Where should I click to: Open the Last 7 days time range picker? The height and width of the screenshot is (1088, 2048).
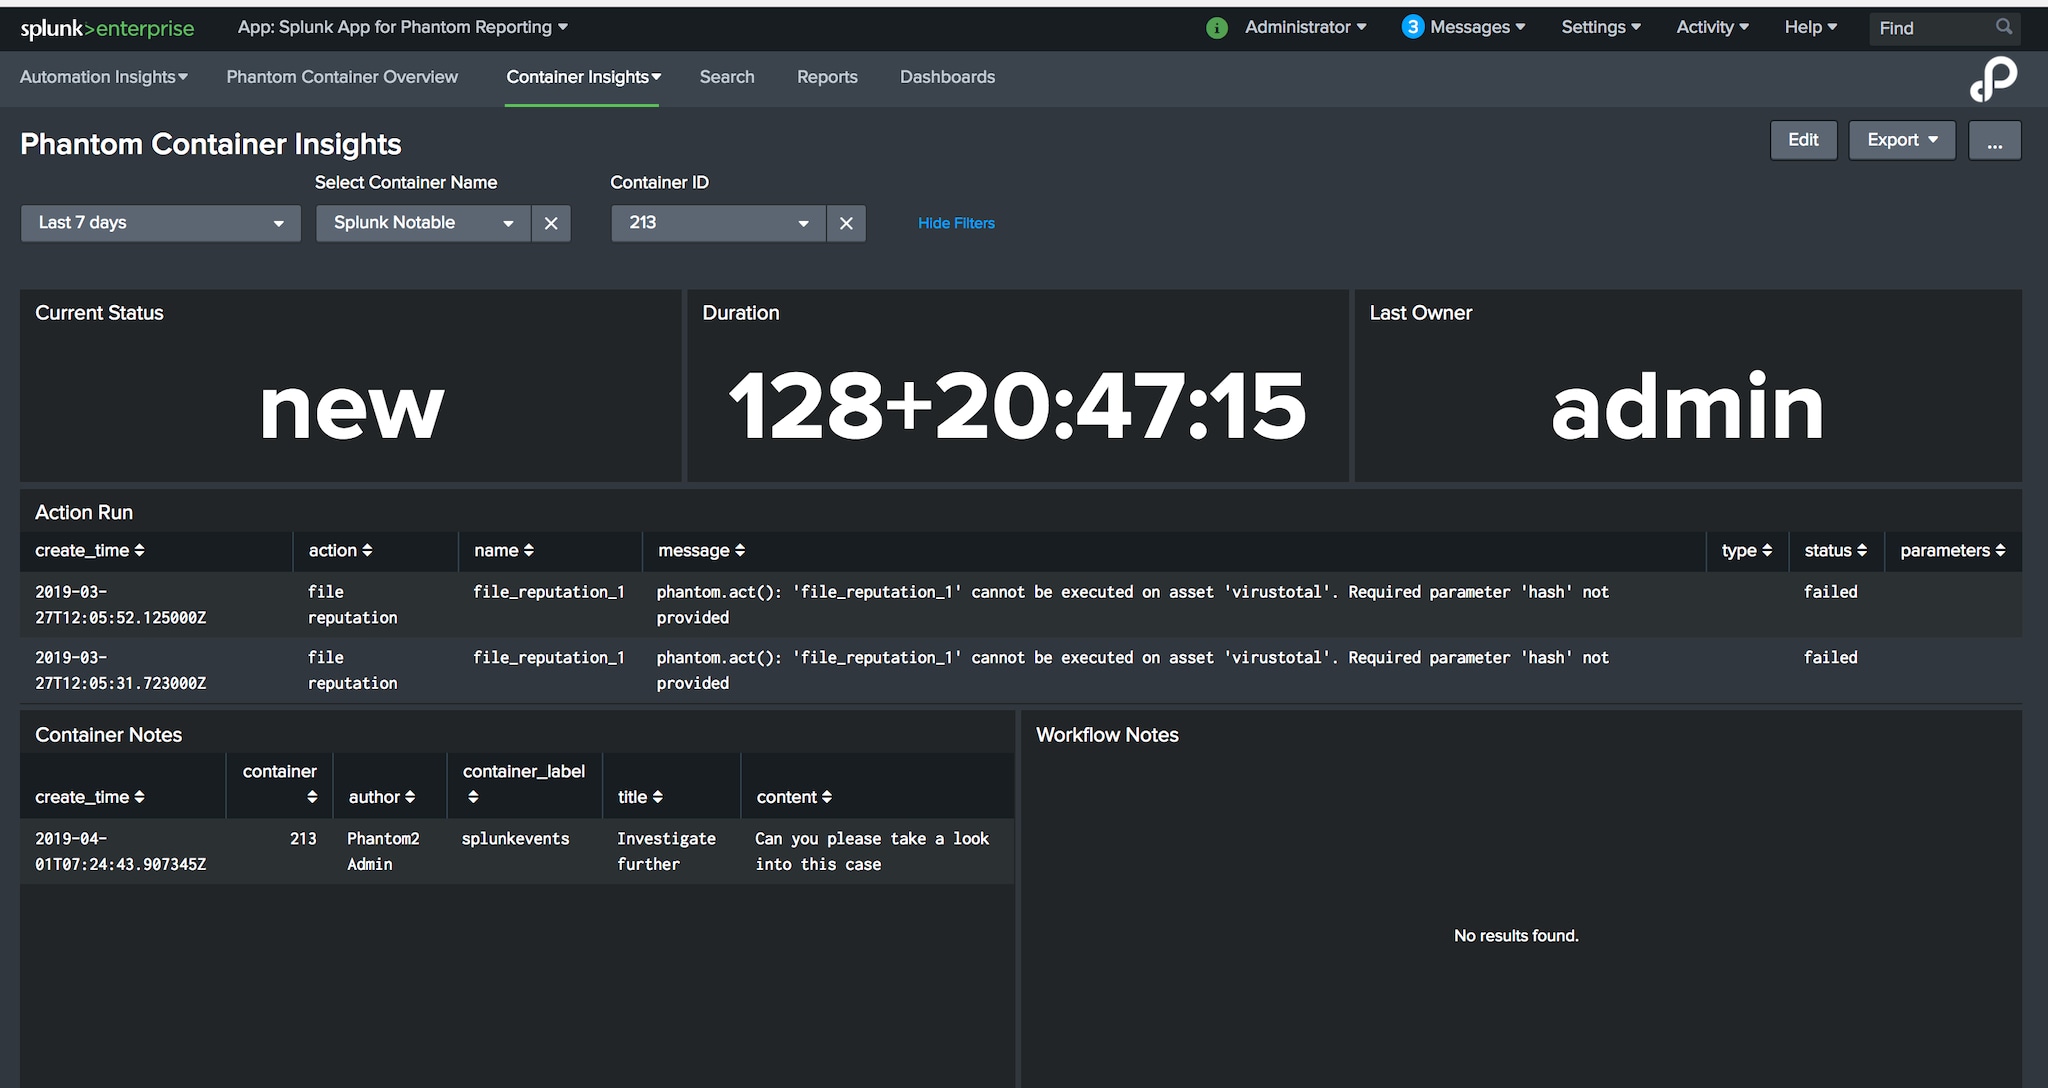(161, 223)
